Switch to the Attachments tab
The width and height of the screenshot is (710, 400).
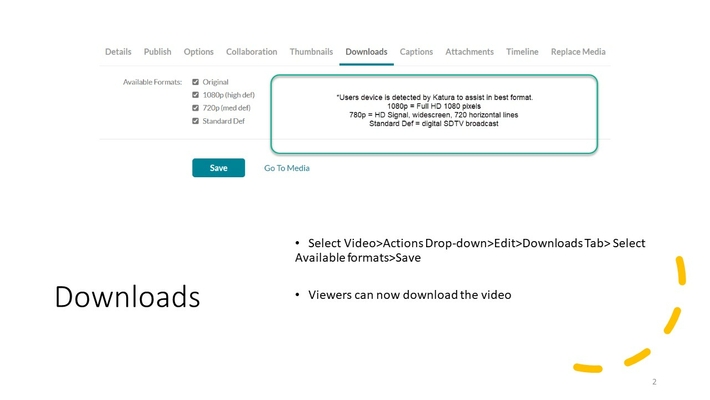469,52
